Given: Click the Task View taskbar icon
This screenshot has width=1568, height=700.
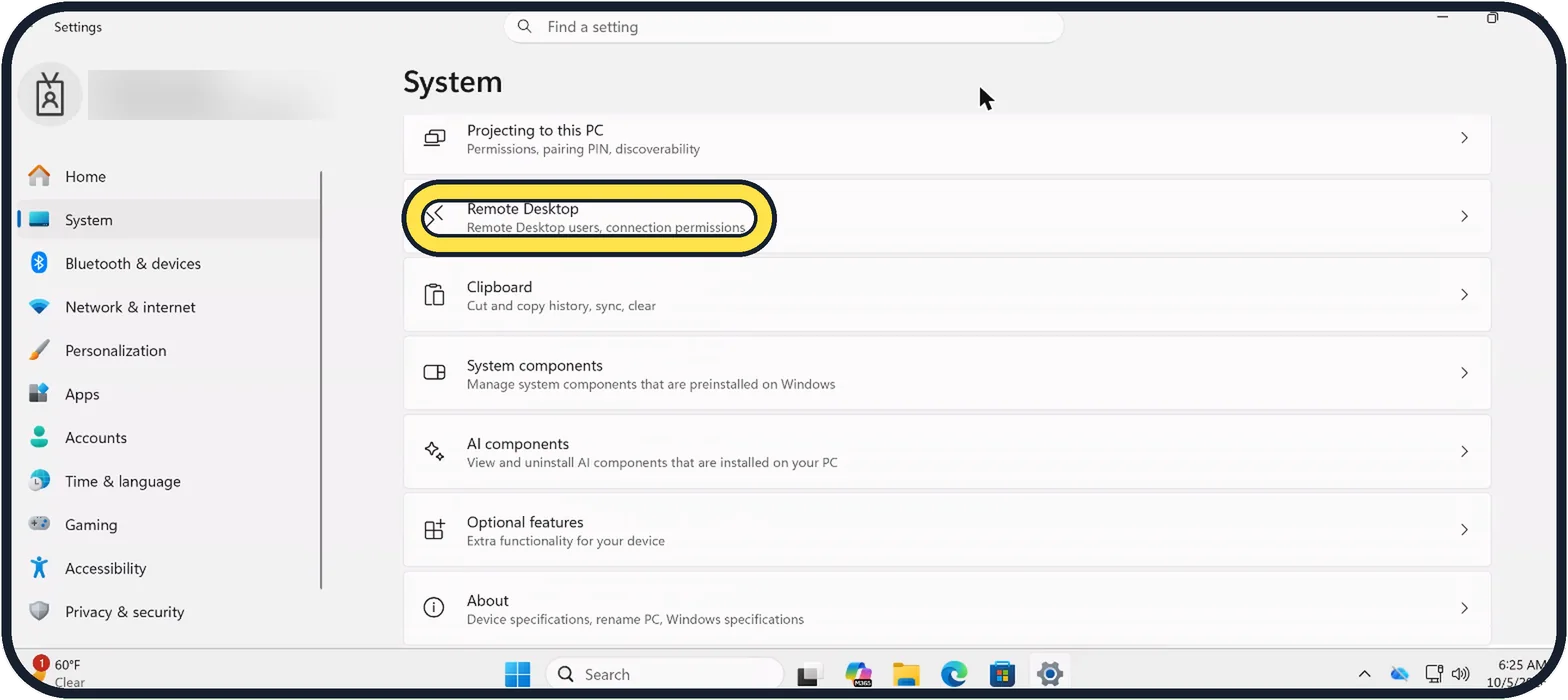Looking at the screenshot, I should [x=809, y=675].
